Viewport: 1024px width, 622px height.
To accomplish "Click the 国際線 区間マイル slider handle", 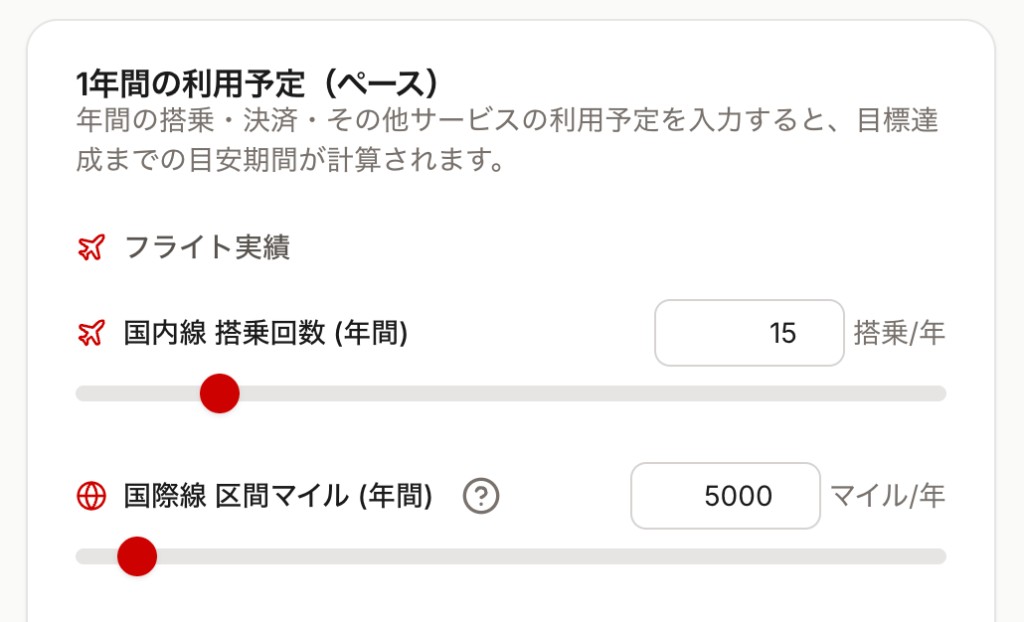I will (137, 556).
